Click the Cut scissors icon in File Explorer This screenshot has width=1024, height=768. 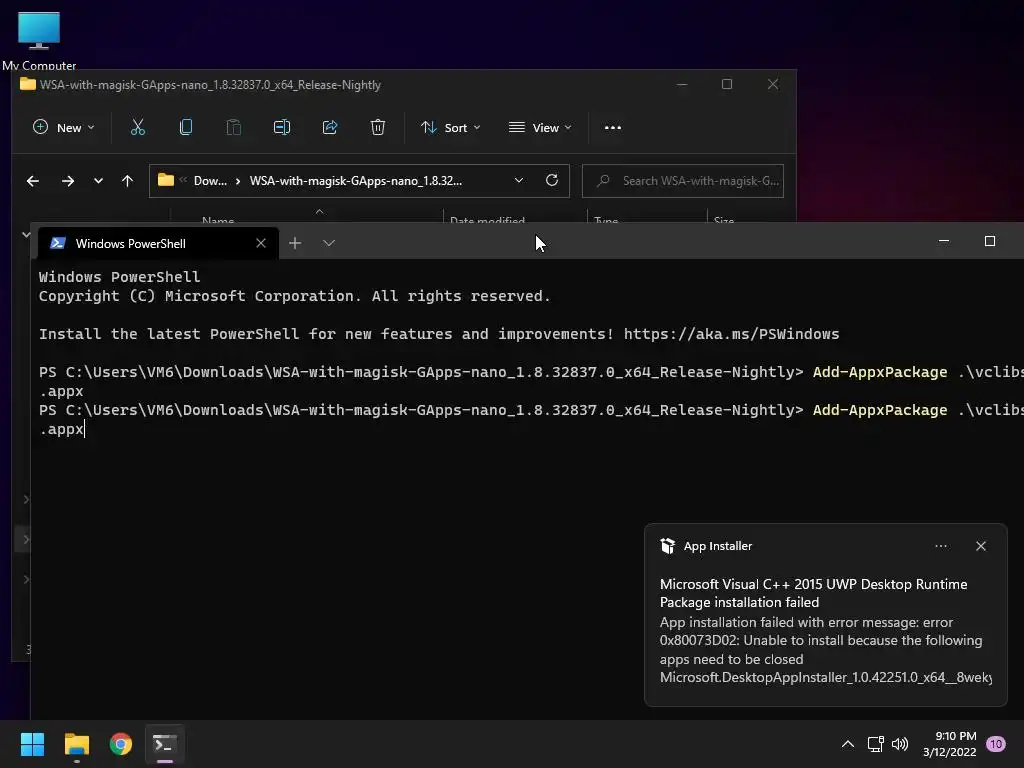[x=138, y=127]
